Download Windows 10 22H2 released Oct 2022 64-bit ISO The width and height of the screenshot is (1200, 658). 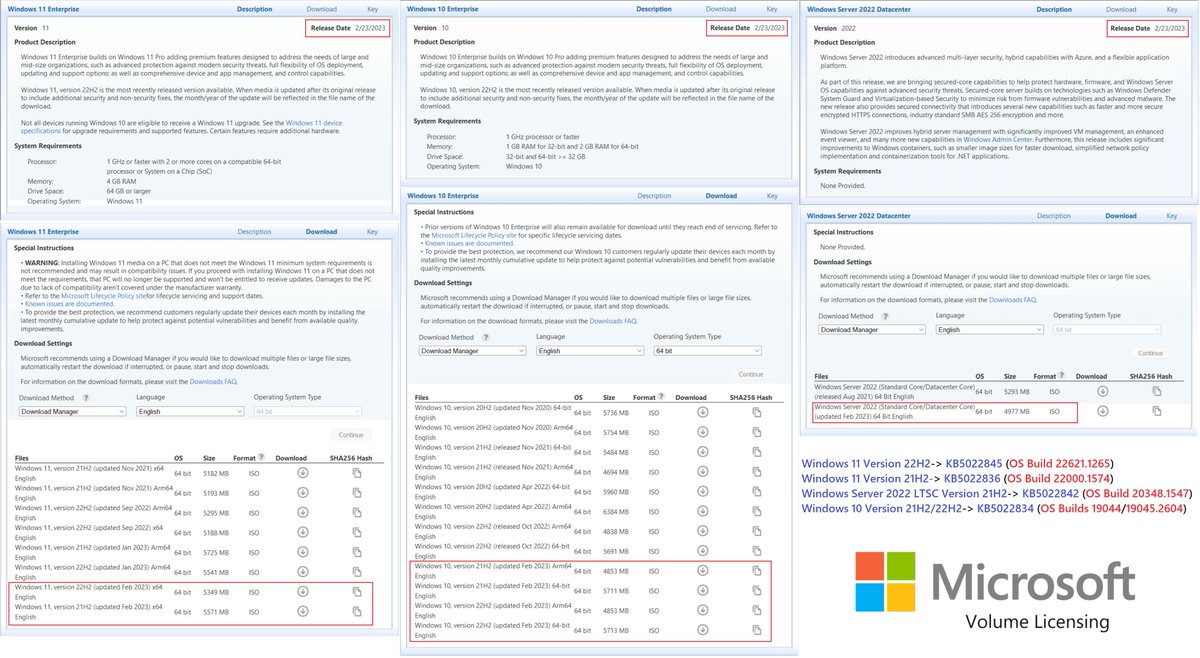(703, 549)
